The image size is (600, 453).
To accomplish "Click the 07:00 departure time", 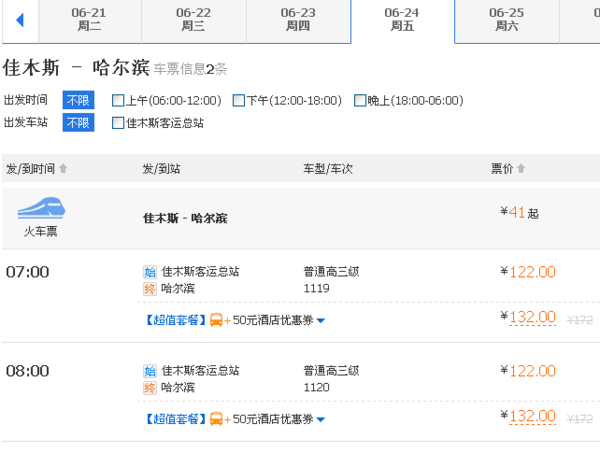I will pyautogui.click(x=28, y=272).
